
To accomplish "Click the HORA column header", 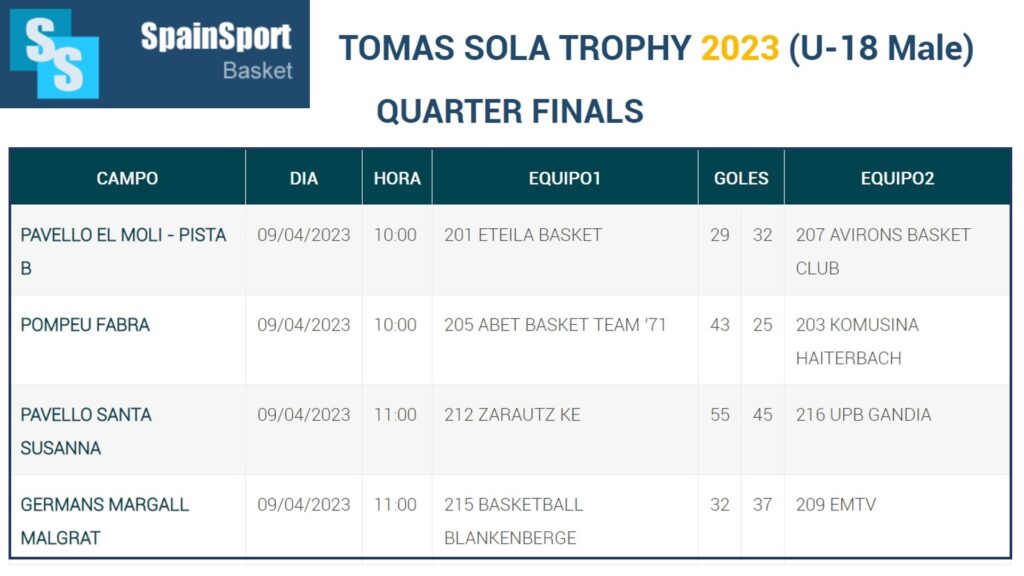I will 397,178.
